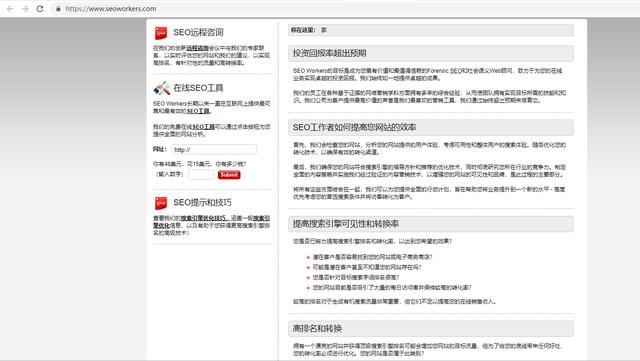Click the 投资回报率超出预期 section heading

(329, 53)
